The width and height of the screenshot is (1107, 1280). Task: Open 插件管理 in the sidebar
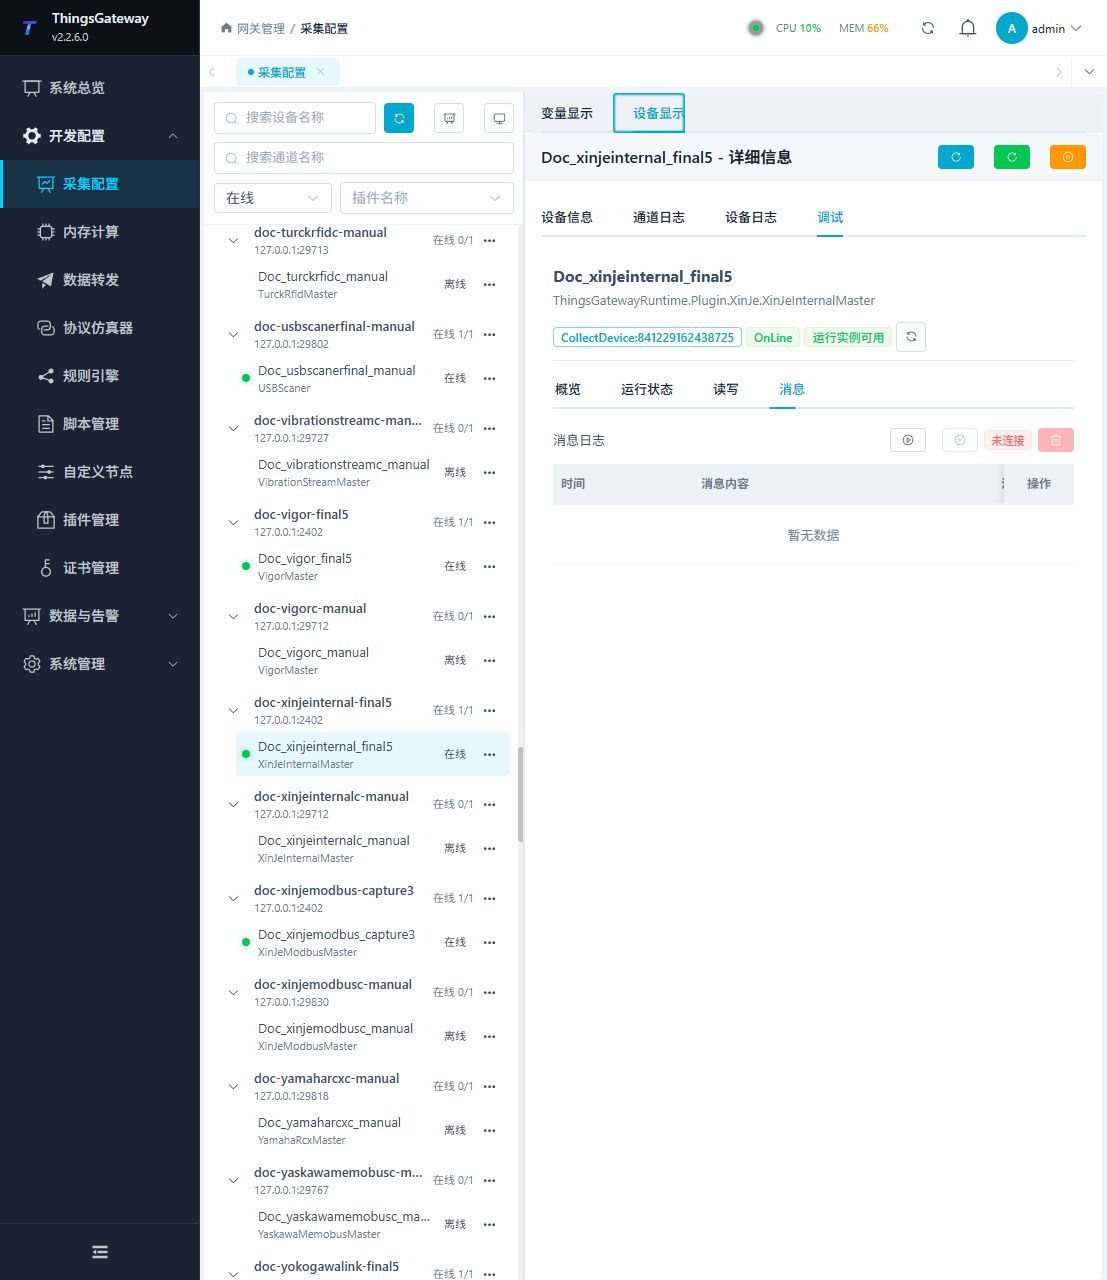(x=100, y=520)
